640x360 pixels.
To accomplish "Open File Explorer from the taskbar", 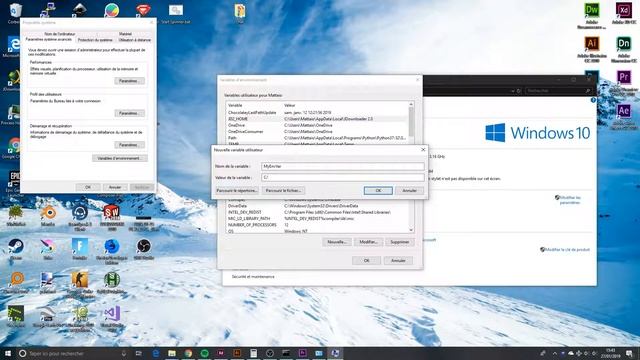I will [x=172, y=353].
